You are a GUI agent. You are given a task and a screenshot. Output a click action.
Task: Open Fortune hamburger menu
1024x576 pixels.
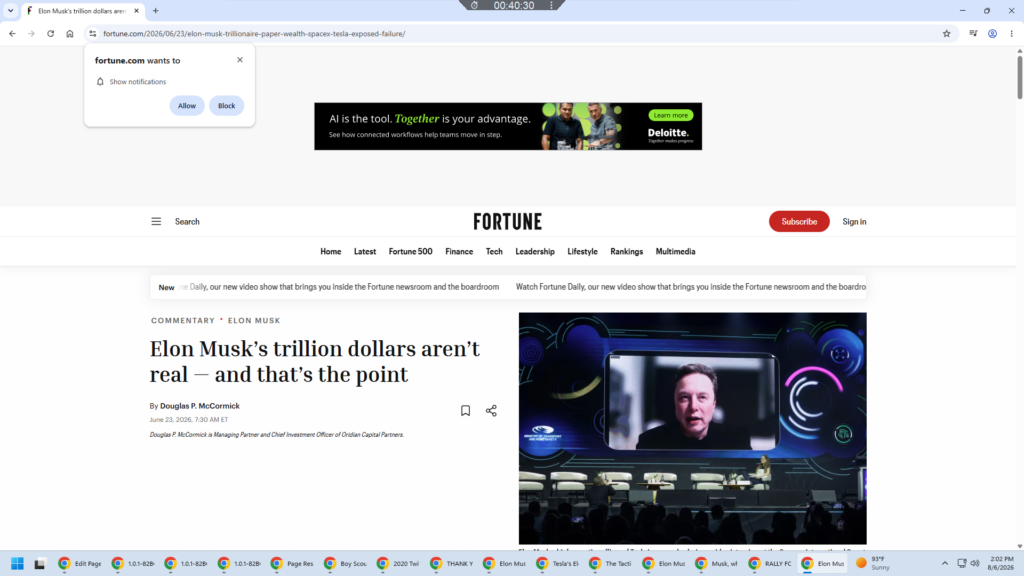tap(156, 221)
